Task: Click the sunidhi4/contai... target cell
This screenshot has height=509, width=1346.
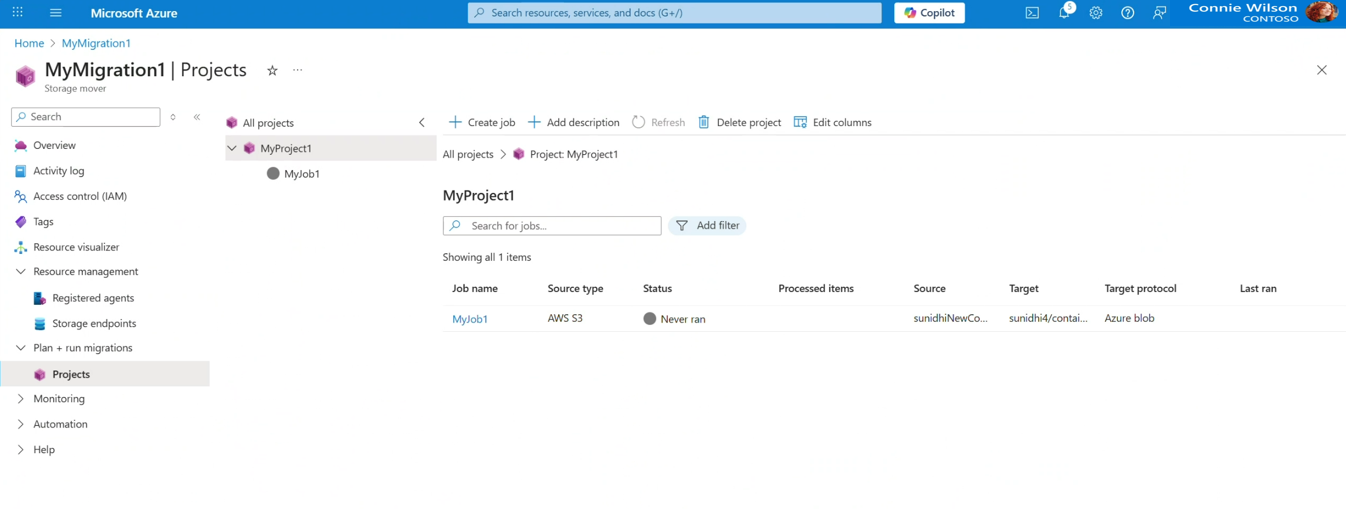Action: [1048, 318]
